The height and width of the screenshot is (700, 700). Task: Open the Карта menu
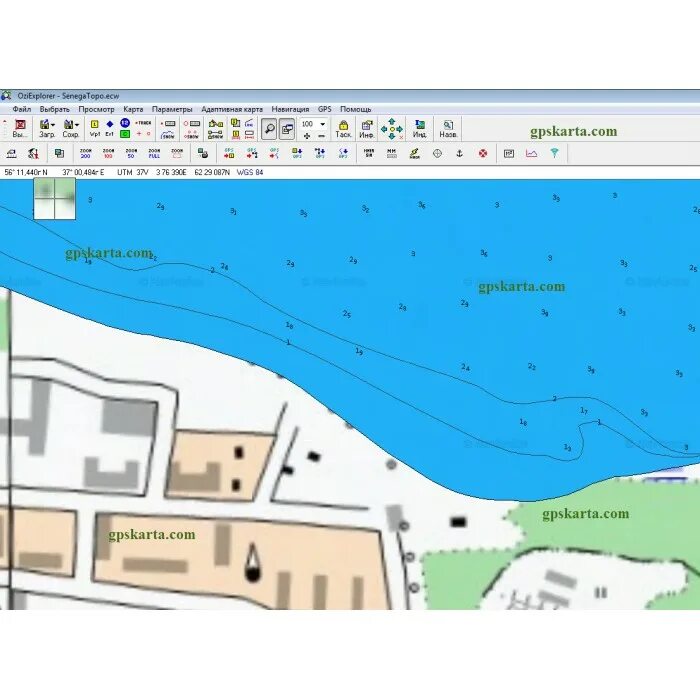[133, 109]
